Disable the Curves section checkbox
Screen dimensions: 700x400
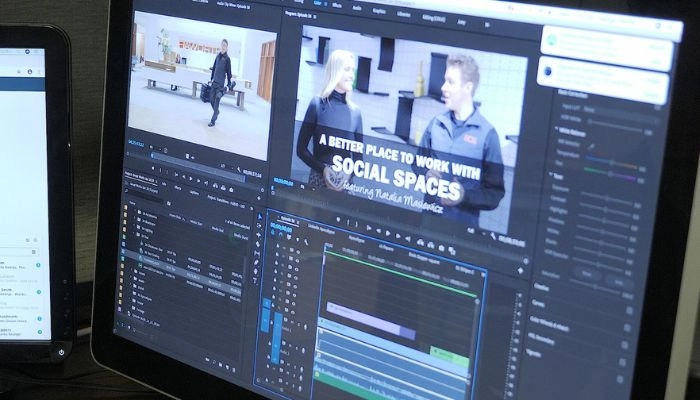click(629, 311)
